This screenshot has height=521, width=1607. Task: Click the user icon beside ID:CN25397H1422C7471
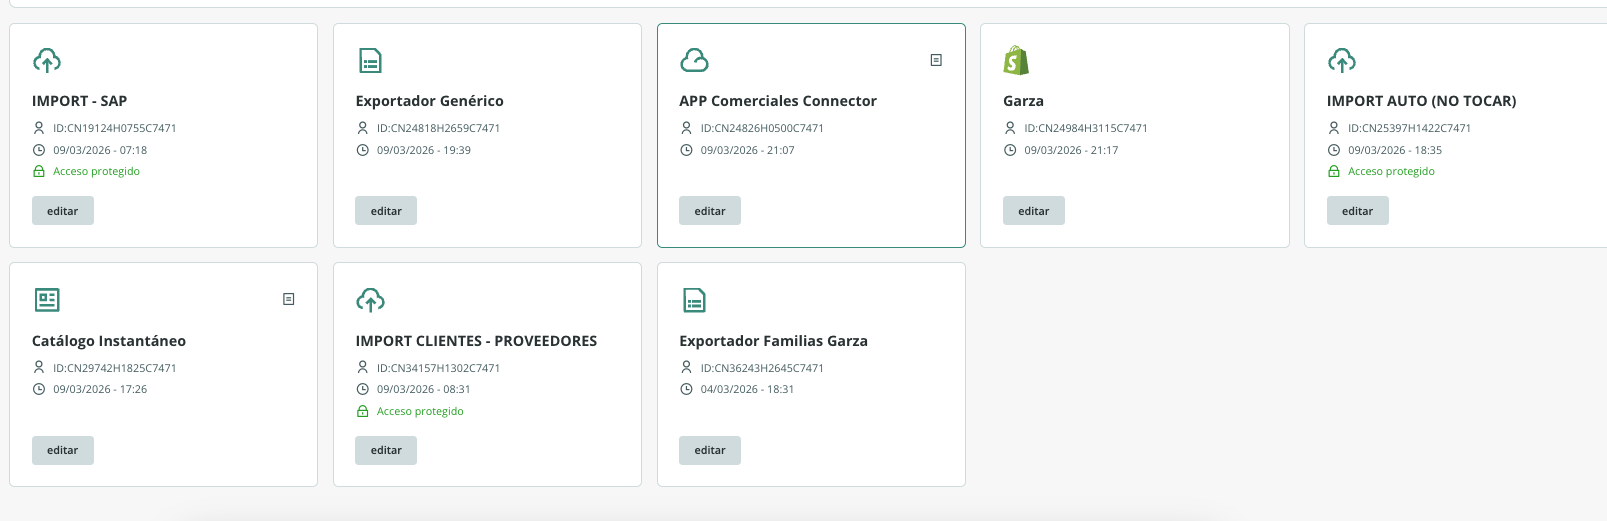tap(1334, 128)
